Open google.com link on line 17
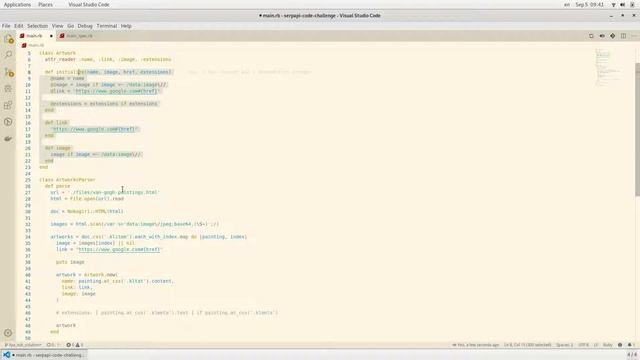This screenshot has width=640, height=360. pyautogui.click(x=94, y=129)
